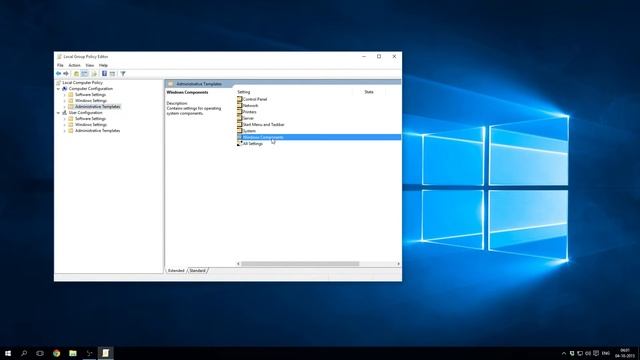Select Windows Settings under Computer Configuration
Viewport: 640px width, 360px height.
91,100
